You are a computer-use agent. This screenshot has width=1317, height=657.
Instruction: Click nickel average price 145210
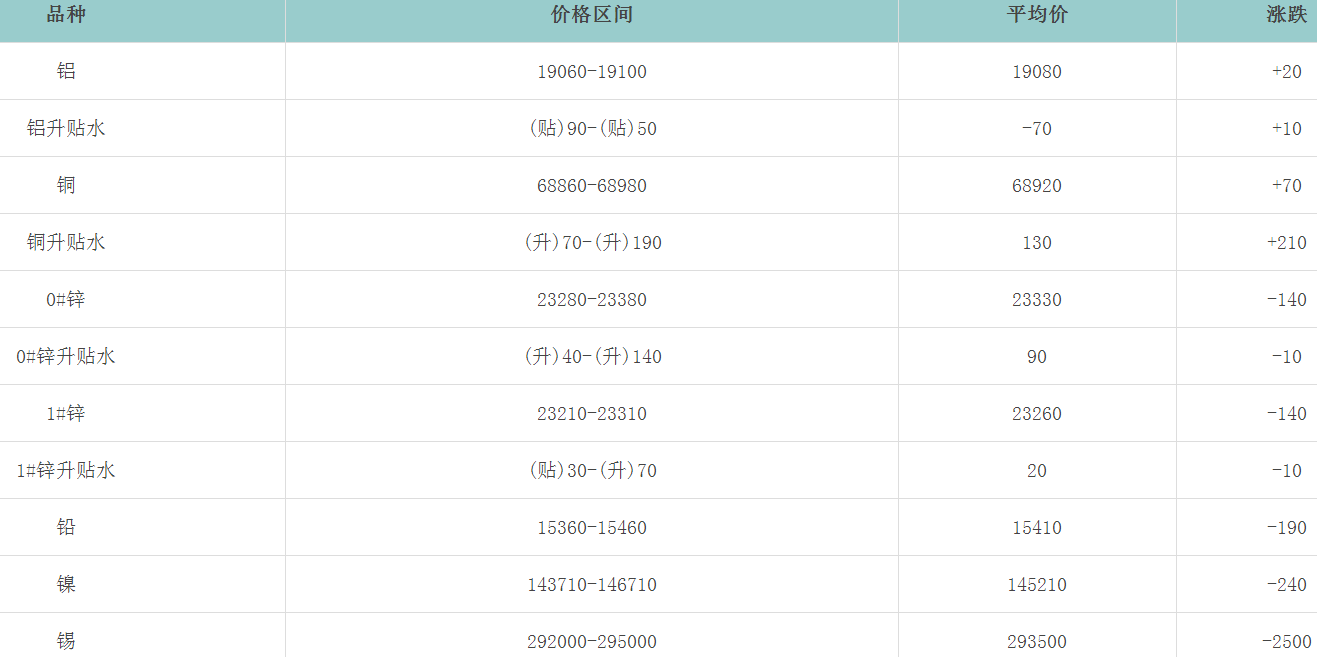[1036, 585]
